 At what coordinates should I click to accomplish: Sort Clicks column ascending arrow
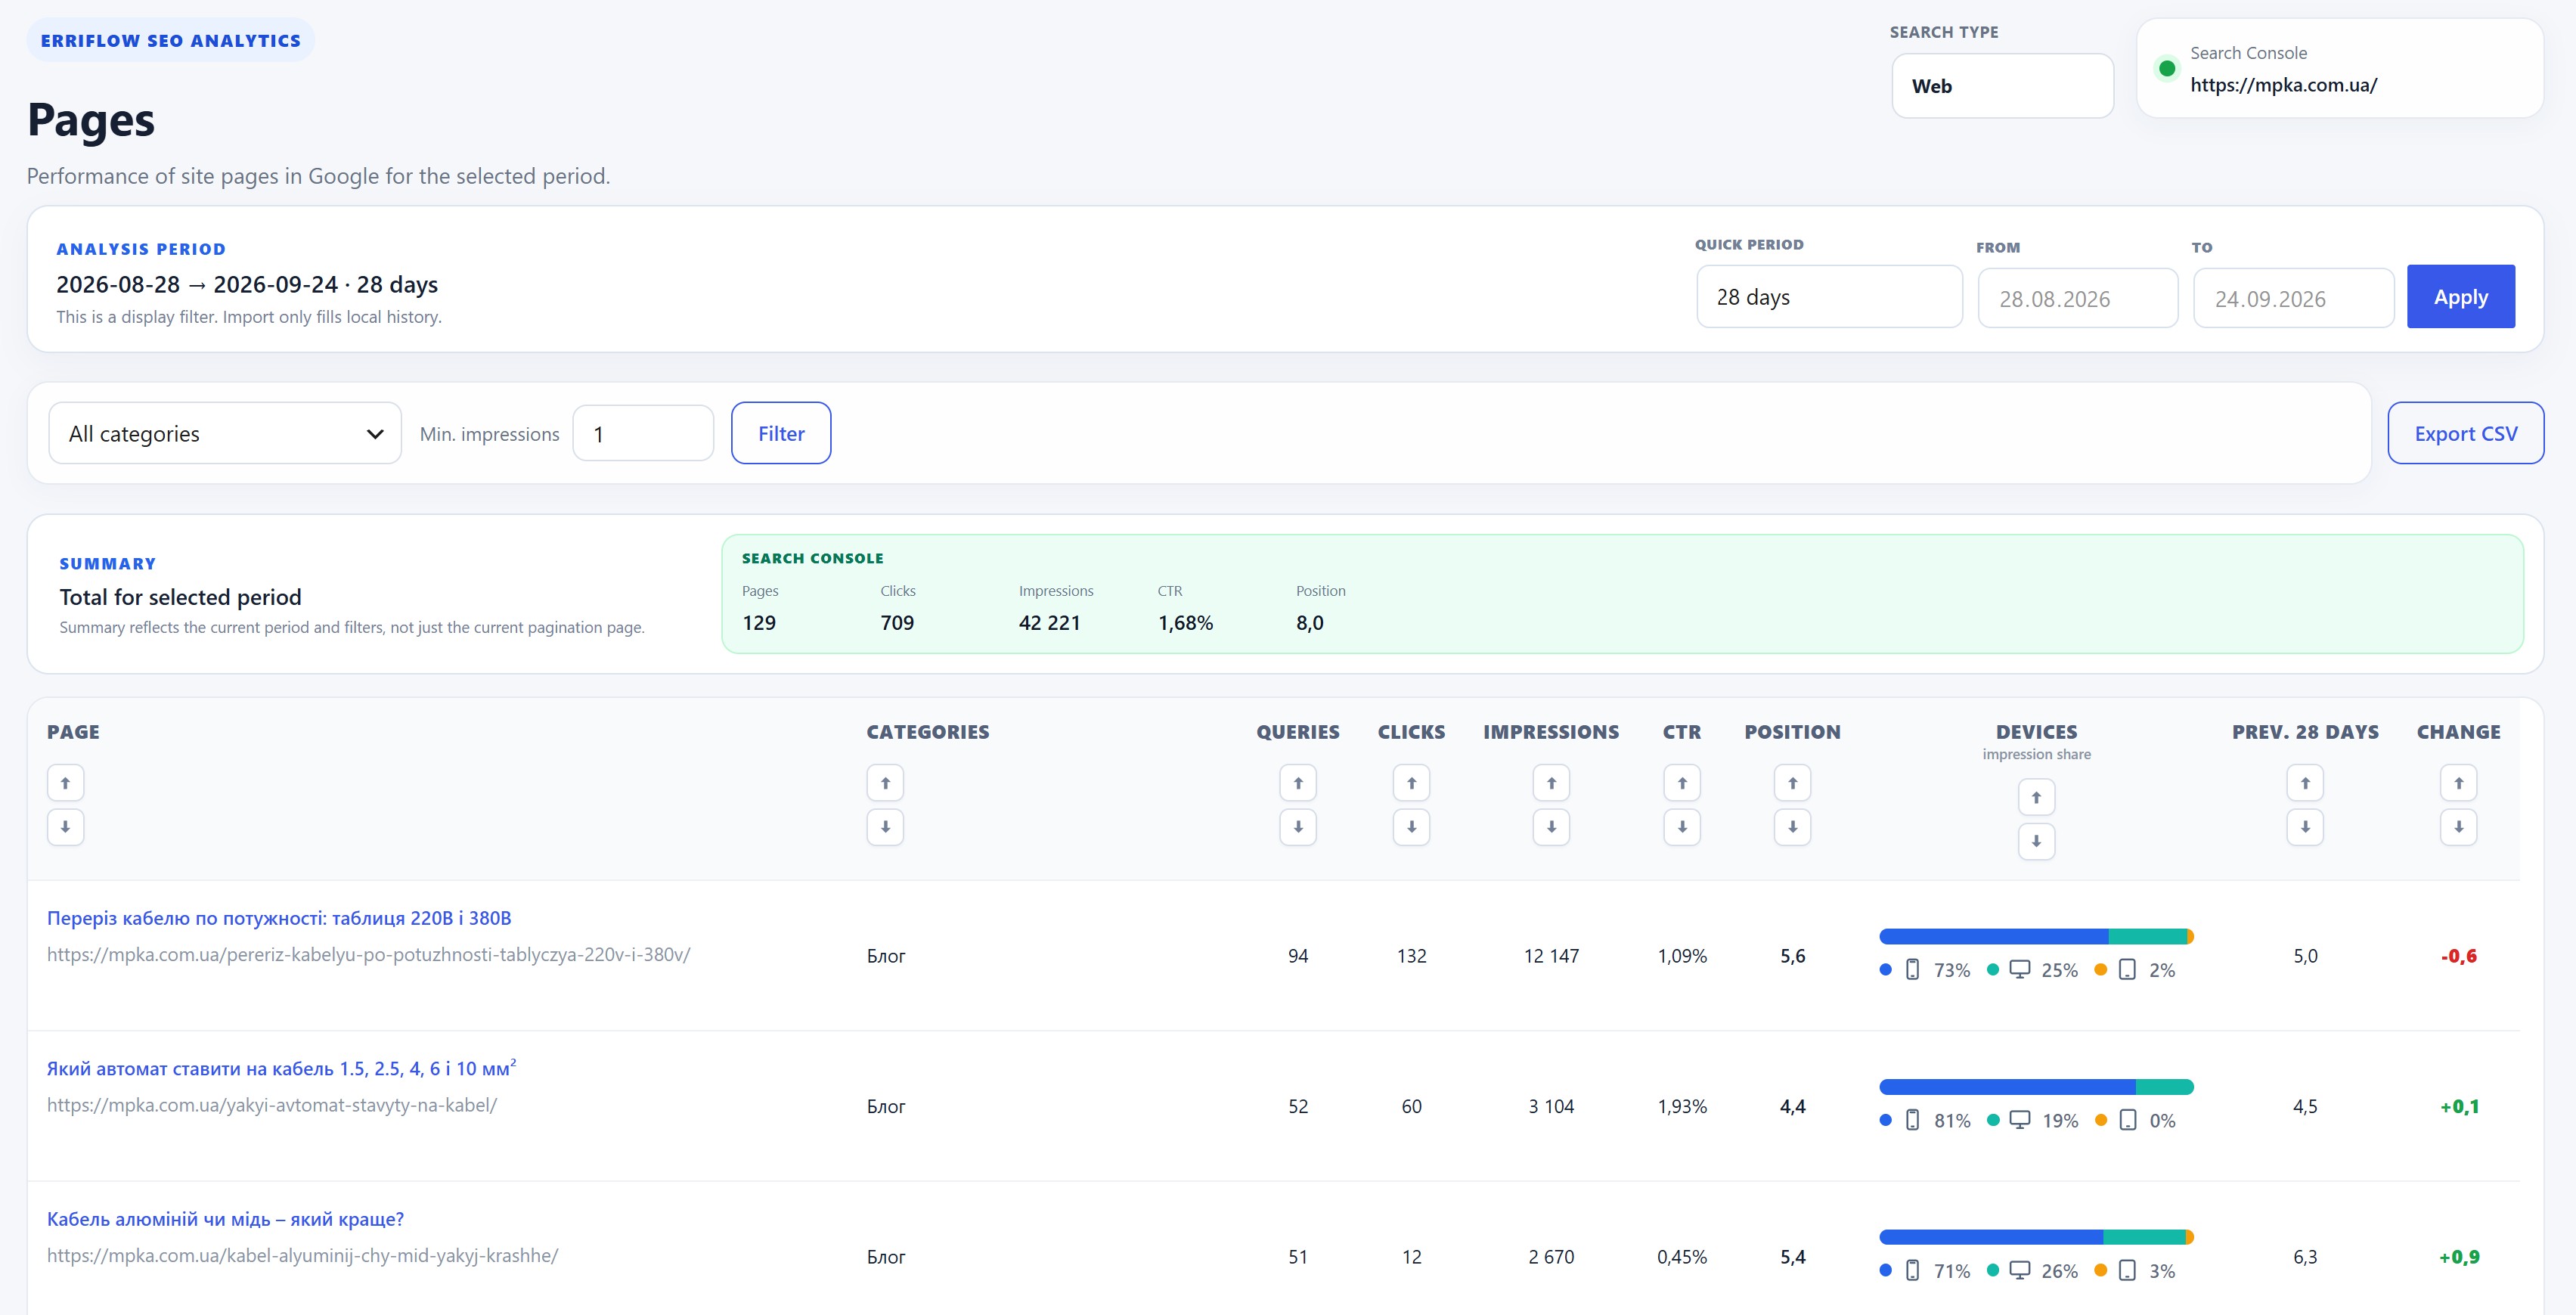point(1411,783)
